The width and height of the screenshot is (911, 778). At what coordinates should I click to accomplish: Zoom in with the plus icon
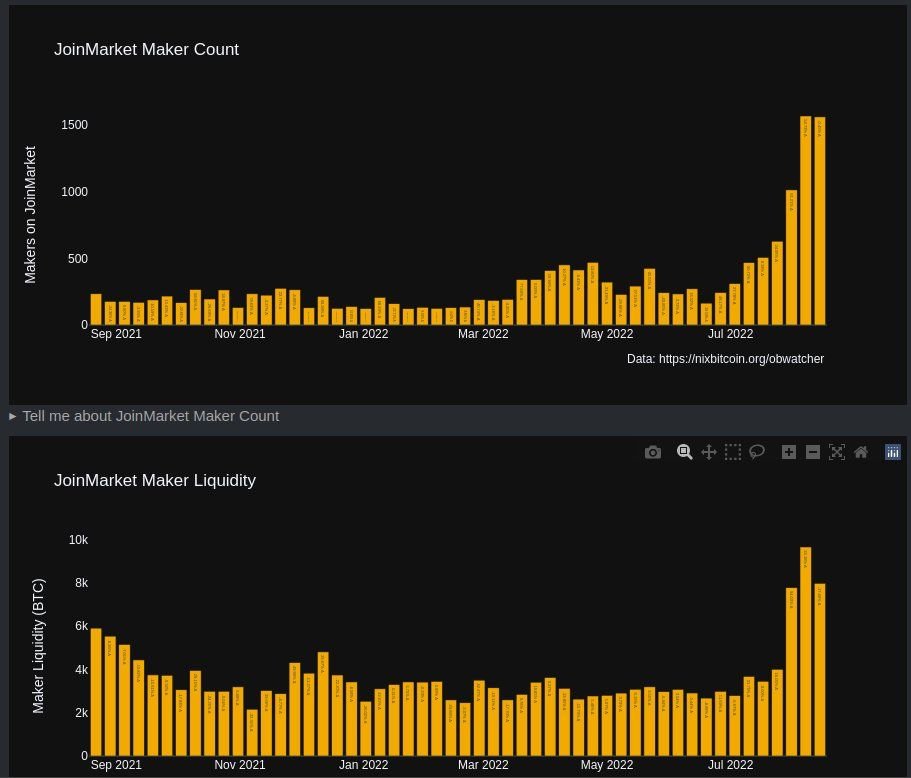[x=788, y=452]
